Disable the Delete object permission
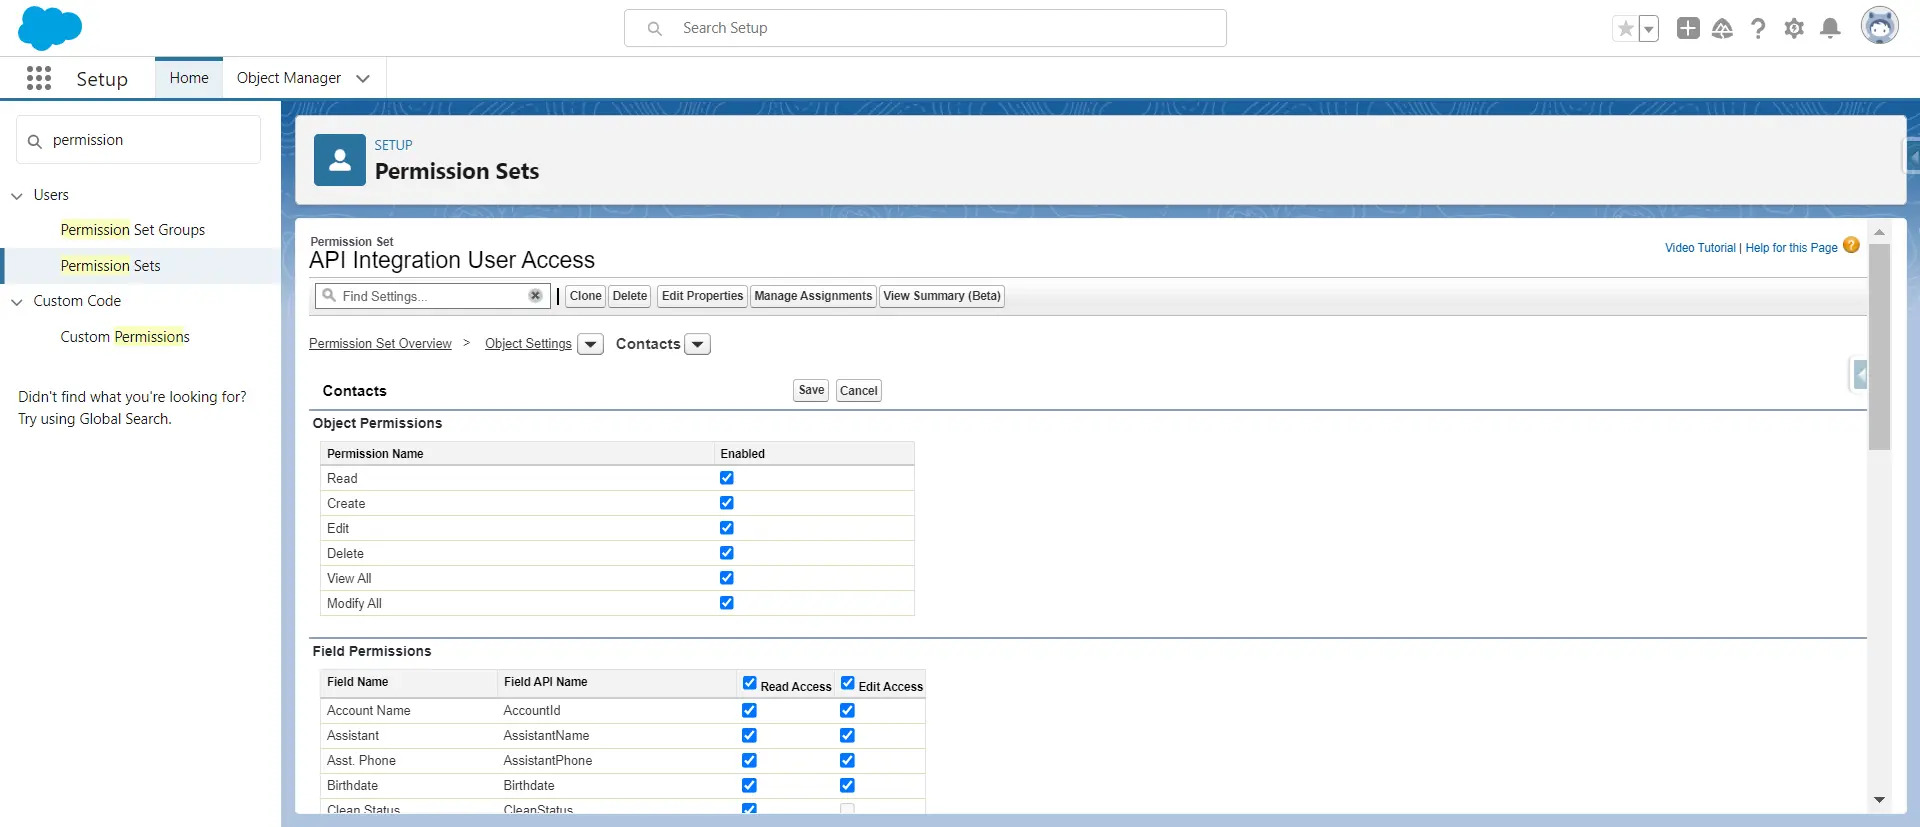The image size is (1920, 827). (x=727, y=553)
